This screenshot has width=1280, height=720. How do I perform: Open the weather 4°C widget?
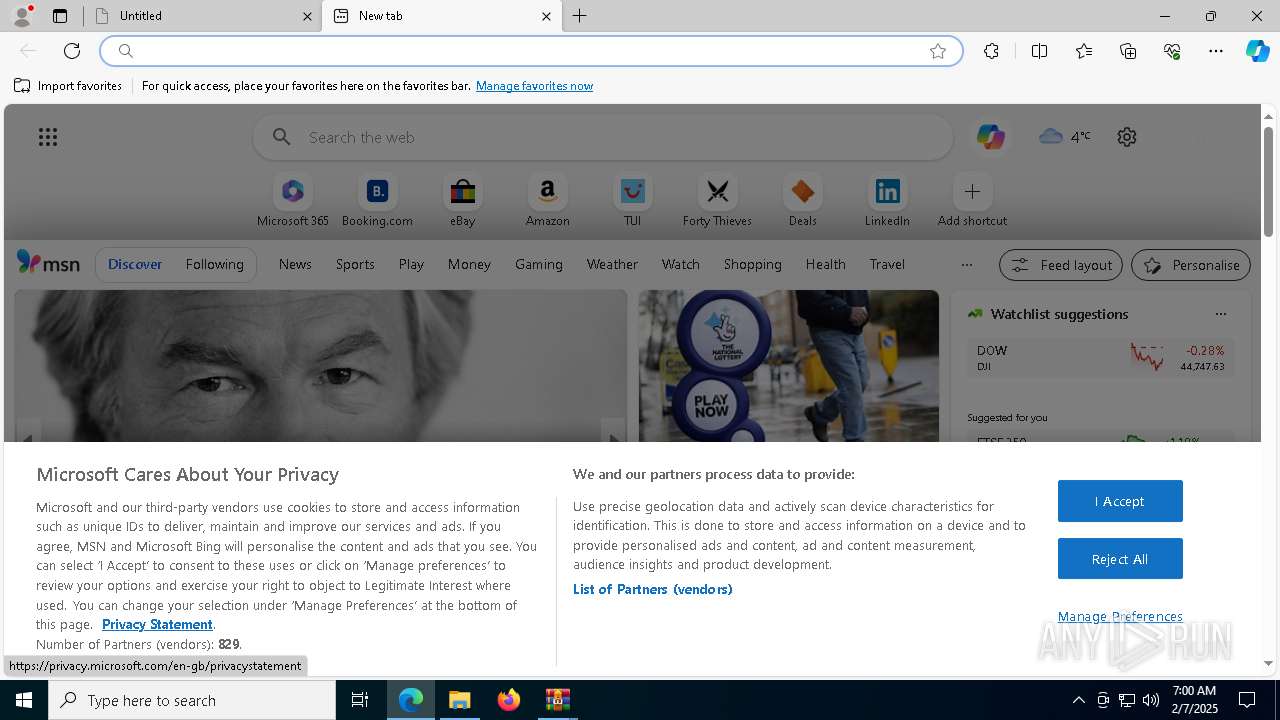click(1065, 136)
